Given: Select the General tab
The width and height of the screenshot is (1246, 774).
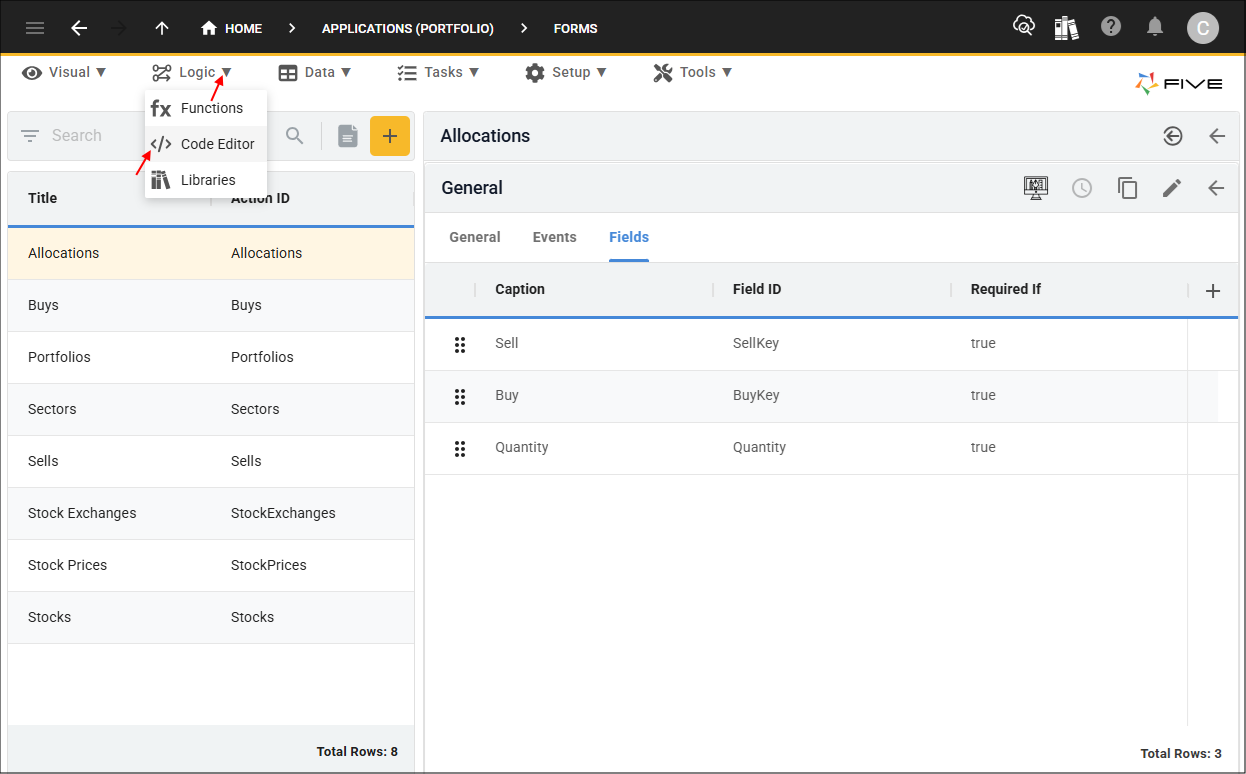Looking at the screenshot, I should [x=474, y=237].
